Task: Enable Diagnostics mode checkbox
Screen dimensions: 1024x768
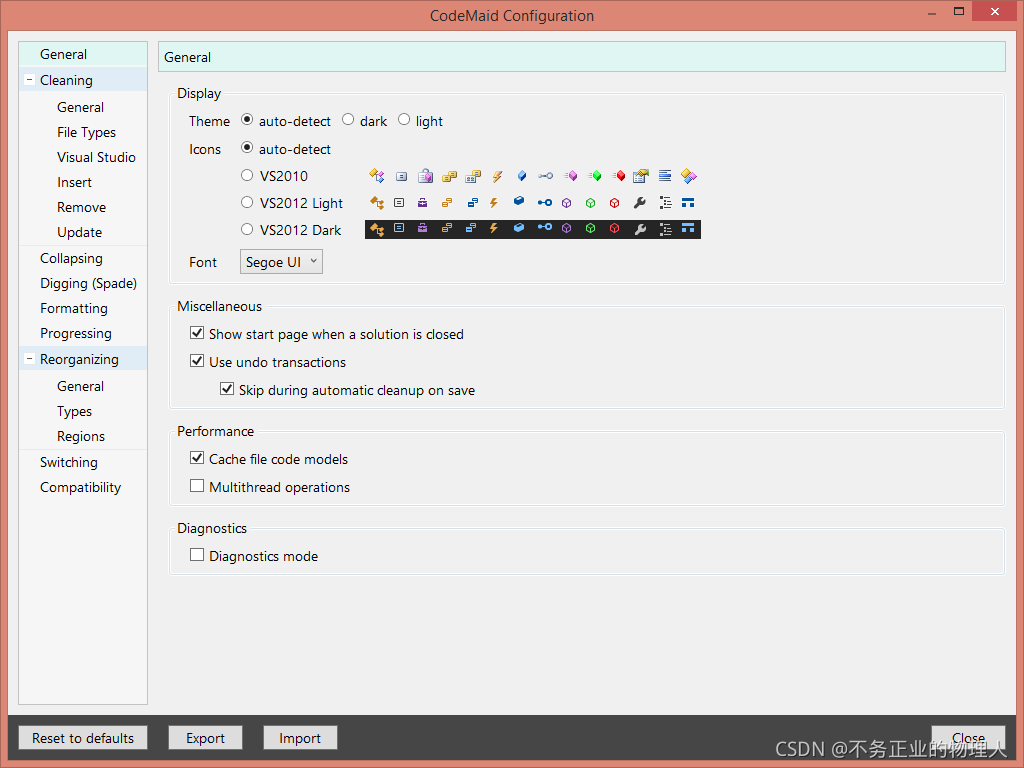Action: pos(197,555)
